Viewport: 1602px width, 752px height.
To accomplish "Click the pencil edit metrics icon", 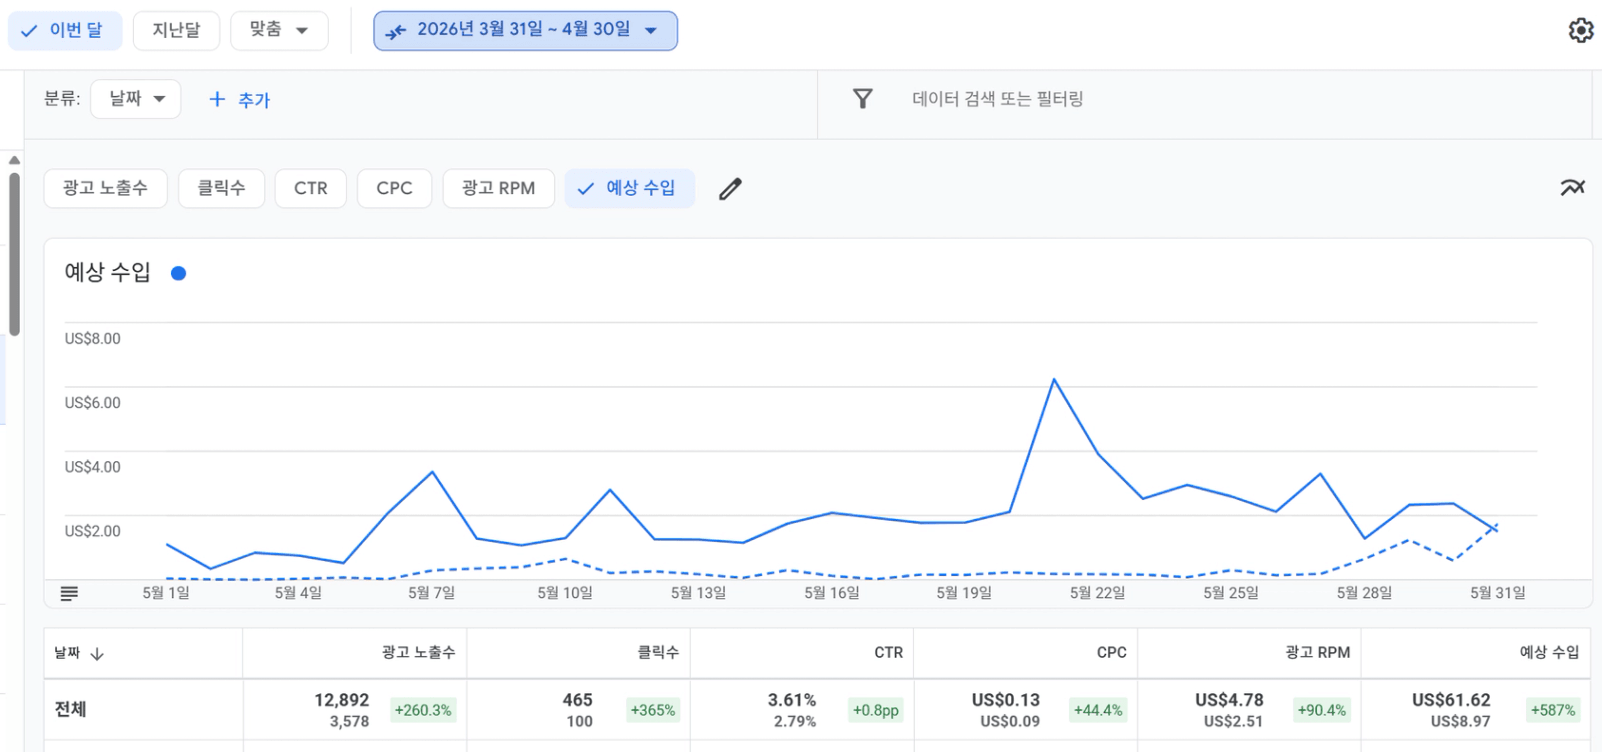I will pyautogui.click(x=730, y=189).
